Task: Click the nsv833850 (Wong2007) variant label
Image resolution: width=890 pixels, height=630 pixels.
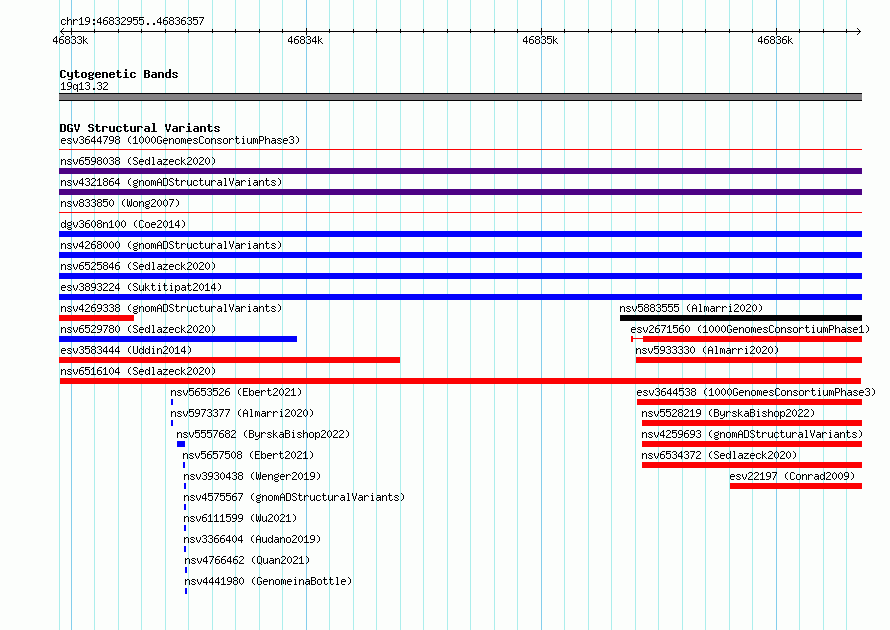Action: 120,203
